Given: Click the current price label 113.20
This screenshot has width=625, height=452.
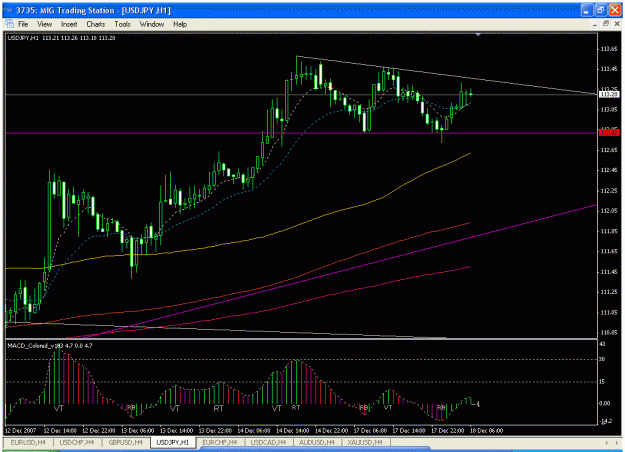Looking at the screenshot, I should coord(609,94).
